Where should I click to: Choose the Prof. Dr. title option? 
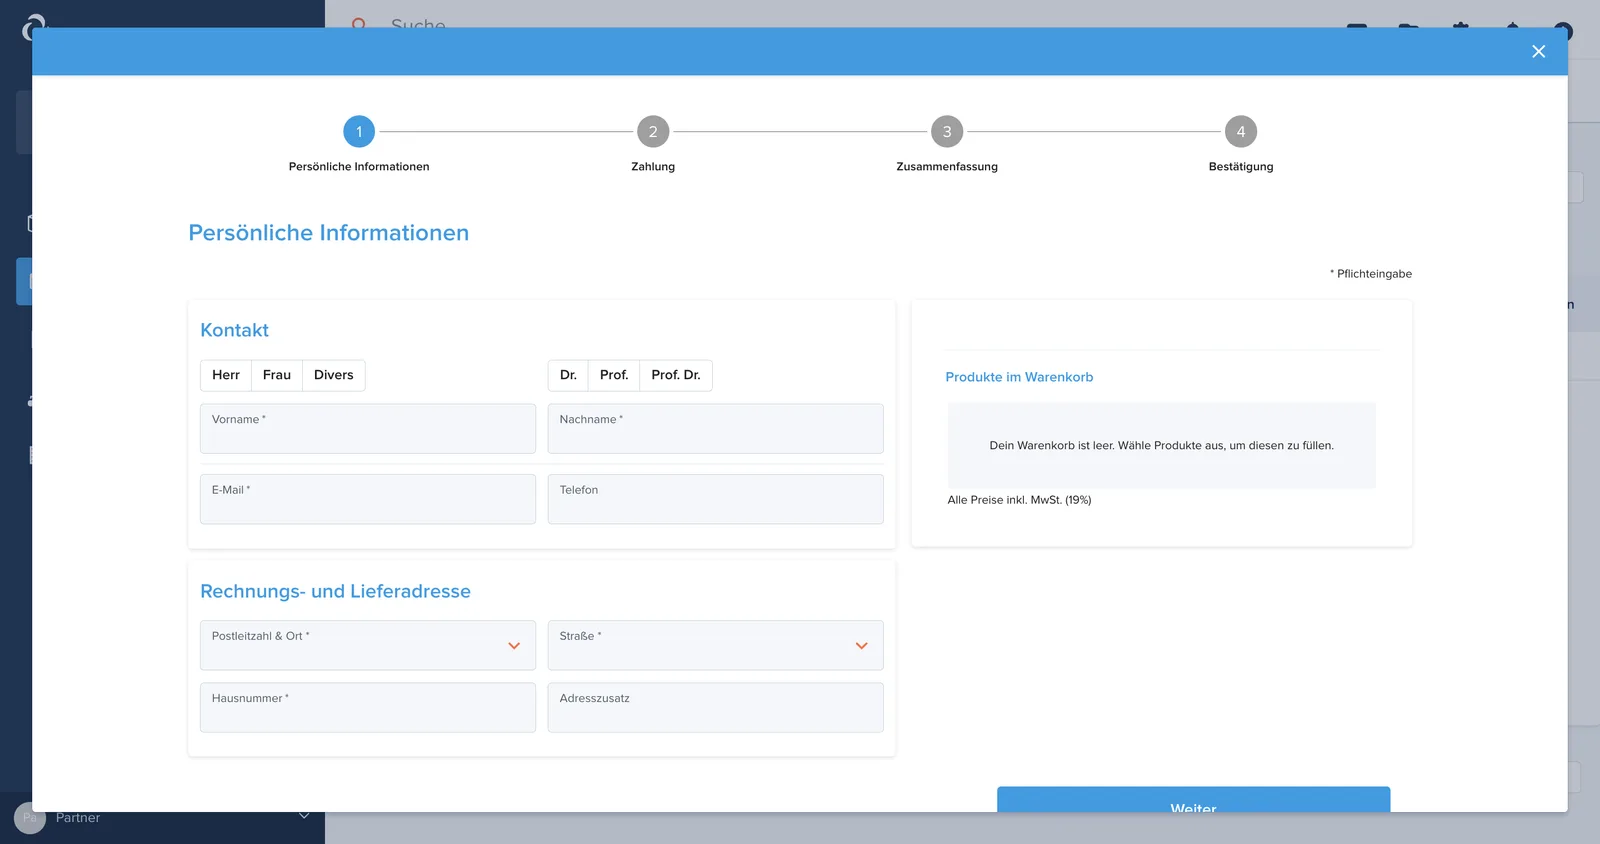point(676,375)
